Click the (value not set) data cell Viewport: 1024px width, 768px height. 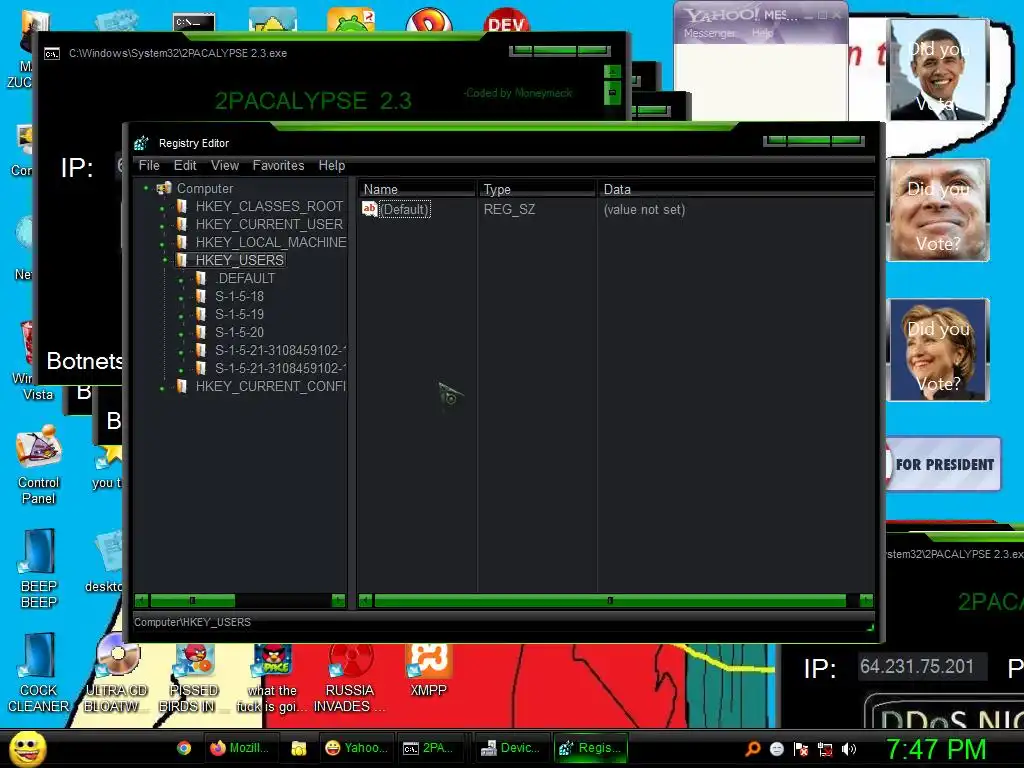[644, 210]
